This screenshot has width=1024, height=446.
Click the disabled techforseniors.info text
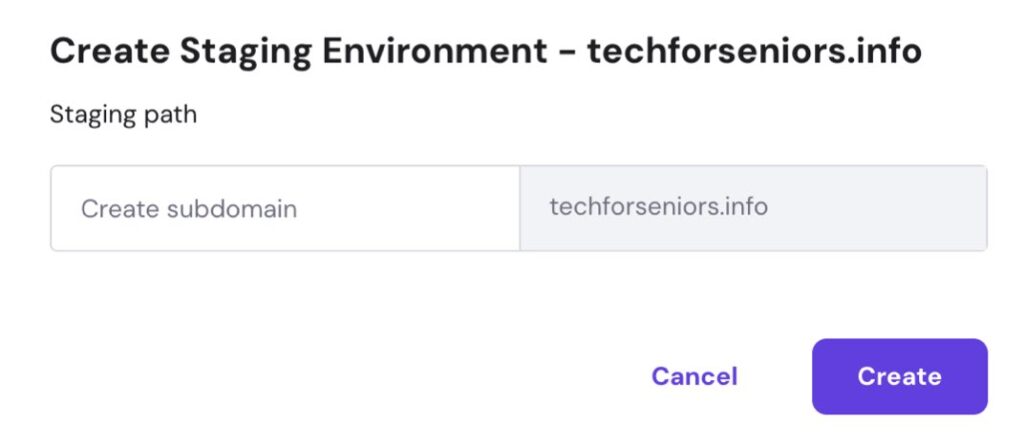coord(658,207)
